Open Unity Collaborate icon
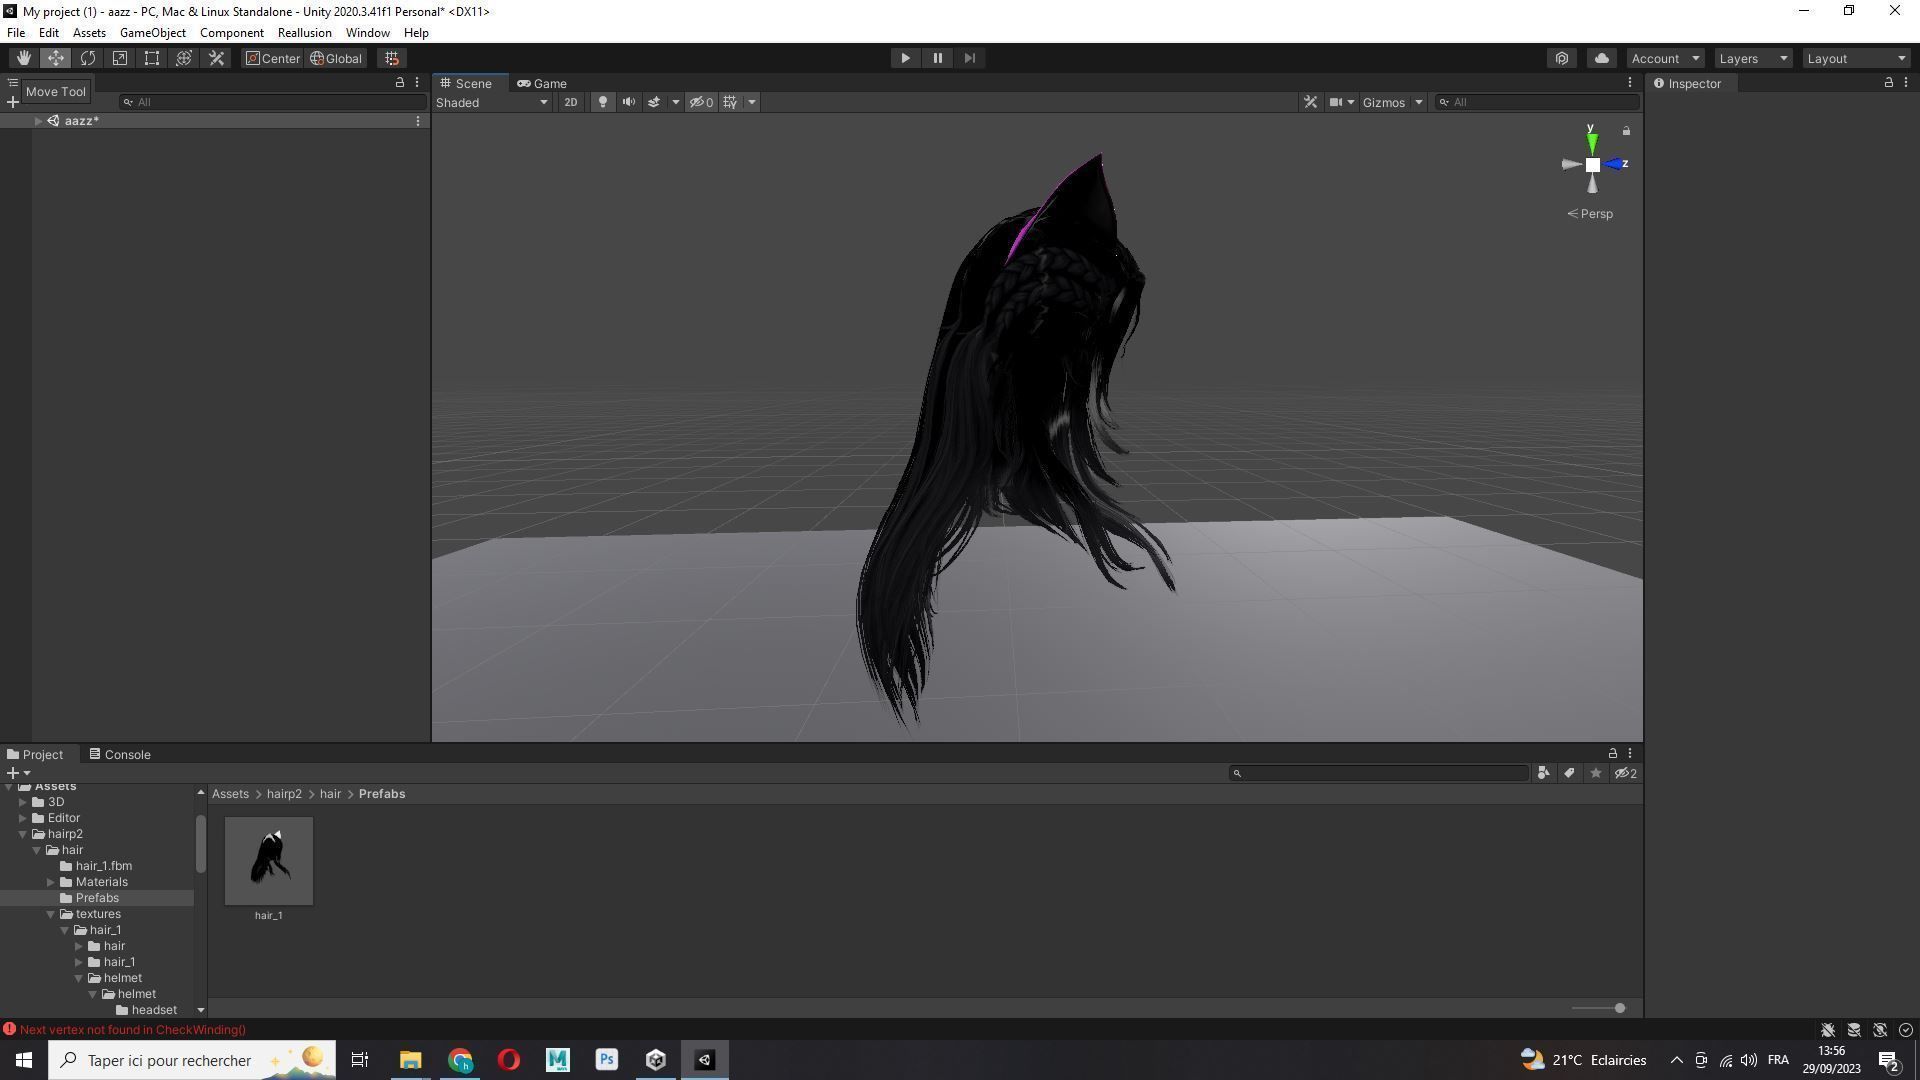 pos(1562,58)
